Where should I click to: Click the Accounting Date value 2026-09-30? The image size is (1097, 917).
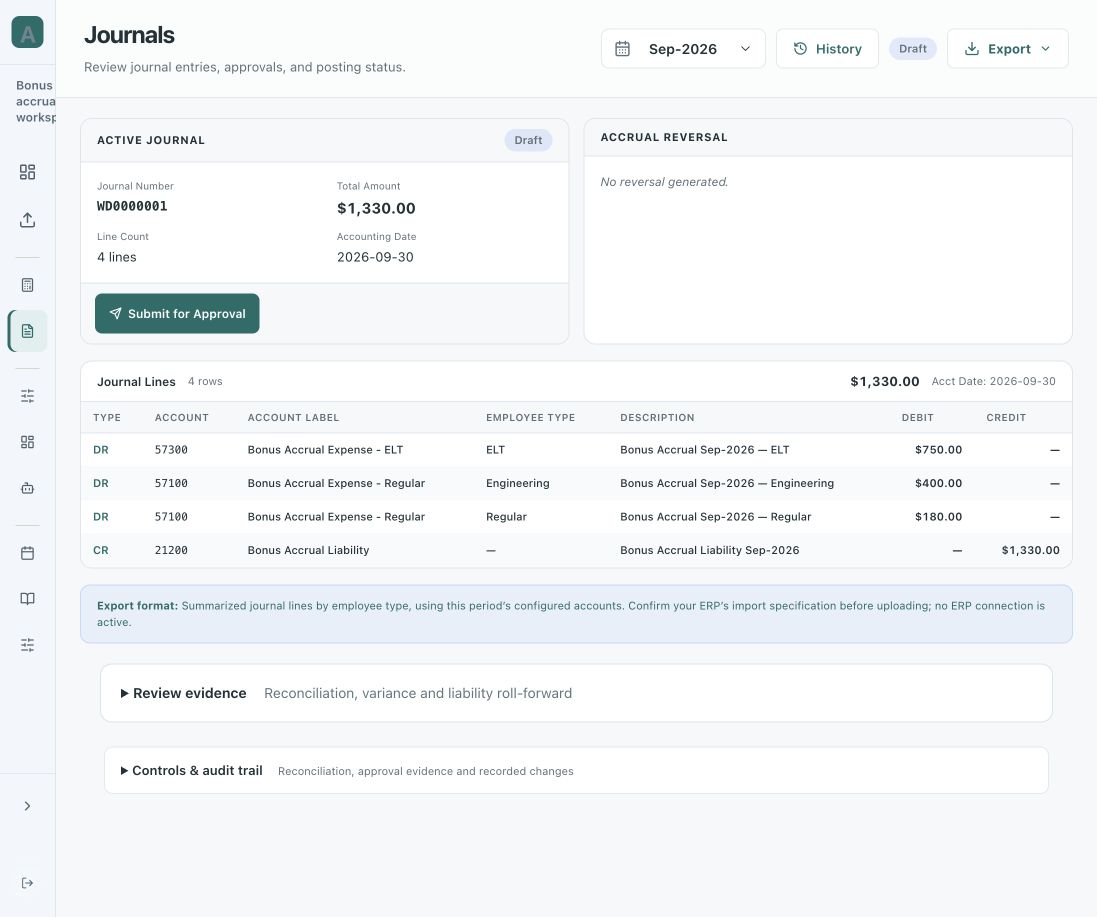[x=375, y=257]
